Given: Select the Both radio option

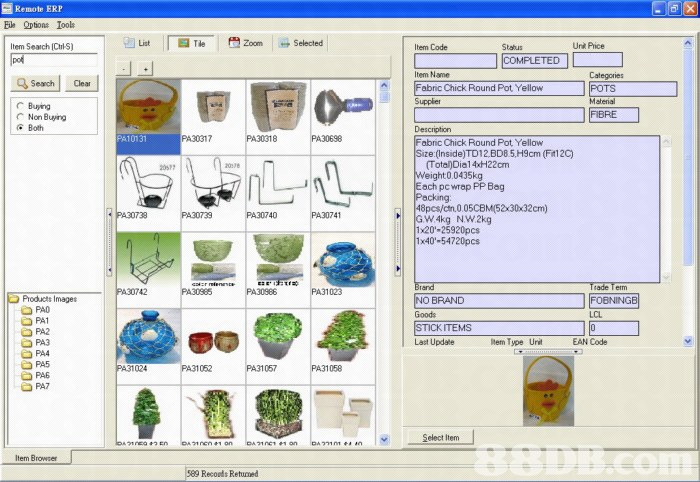Looking at the screenshot, I should pyautogui.click(x=19, y=128).
